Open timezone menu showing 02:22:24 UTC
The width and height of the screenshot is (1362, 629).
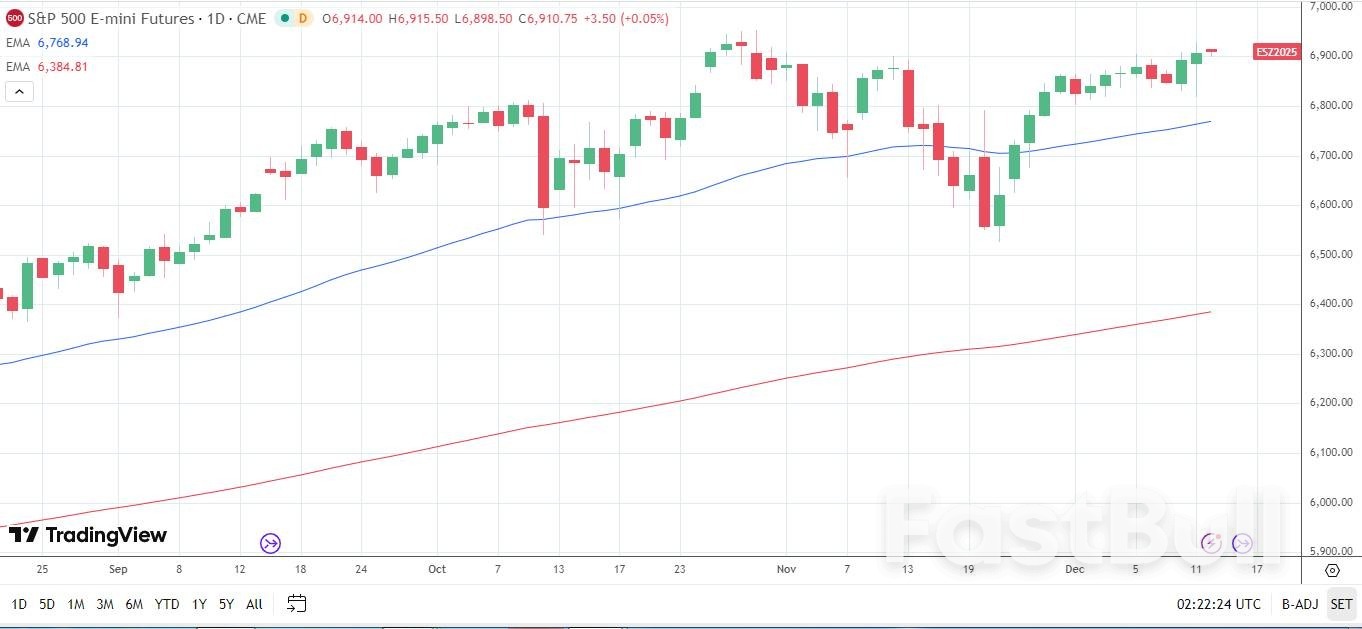1218,604
